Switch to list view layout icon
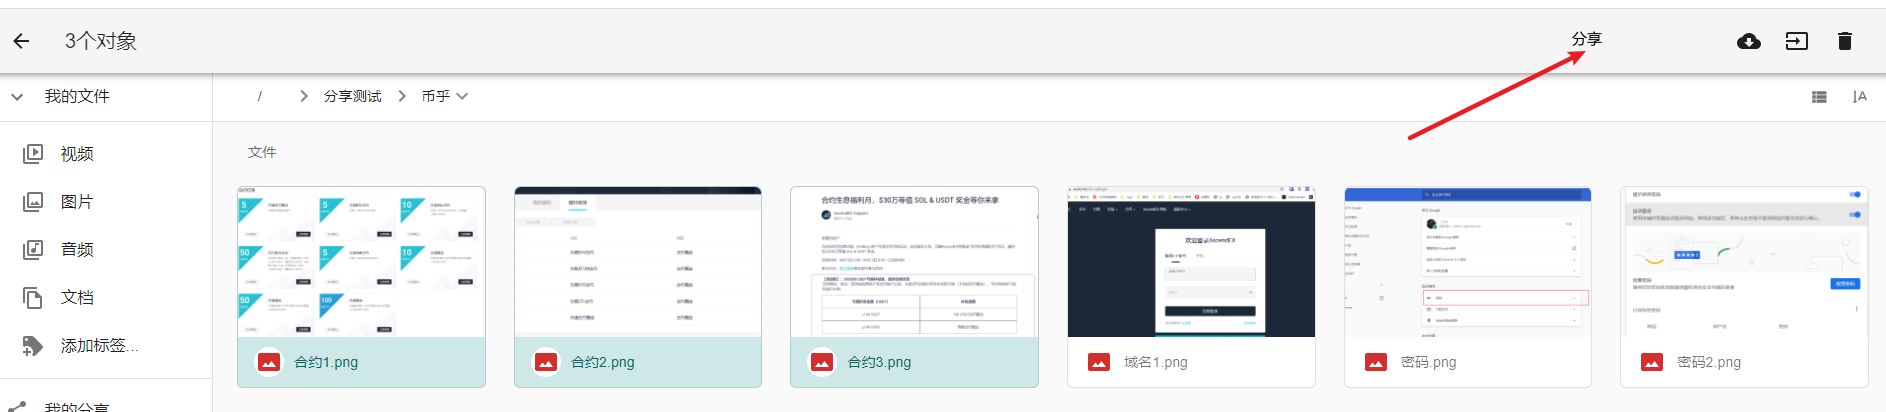The width and height of the screenshot is (1886, 412). 1819,97
